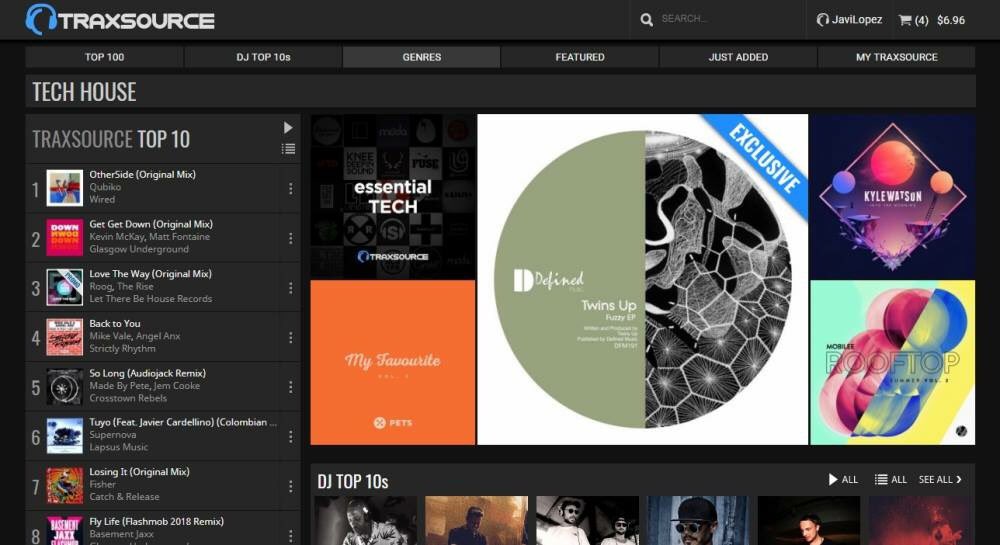
Task: Click the search input field
Action: (727, 19)
